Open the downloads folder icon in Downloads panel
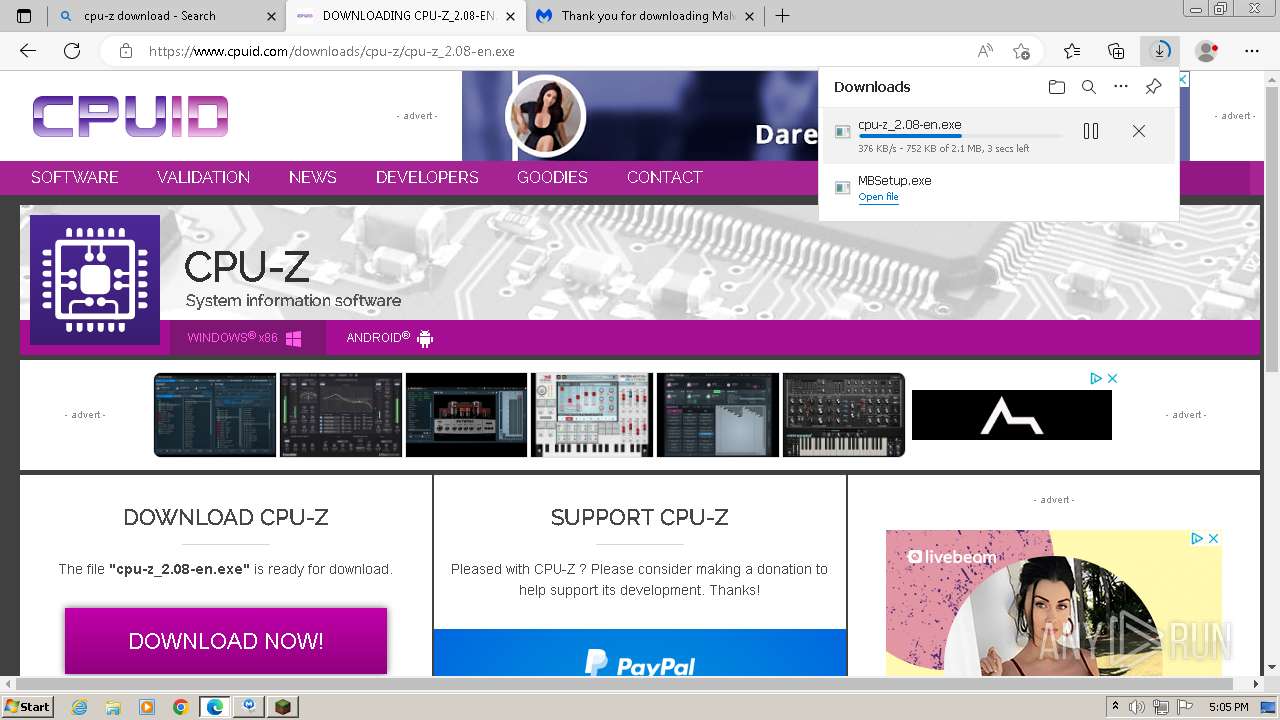Image resolution: width=1280 pixels, height=720 pixels. [1057, 87]
